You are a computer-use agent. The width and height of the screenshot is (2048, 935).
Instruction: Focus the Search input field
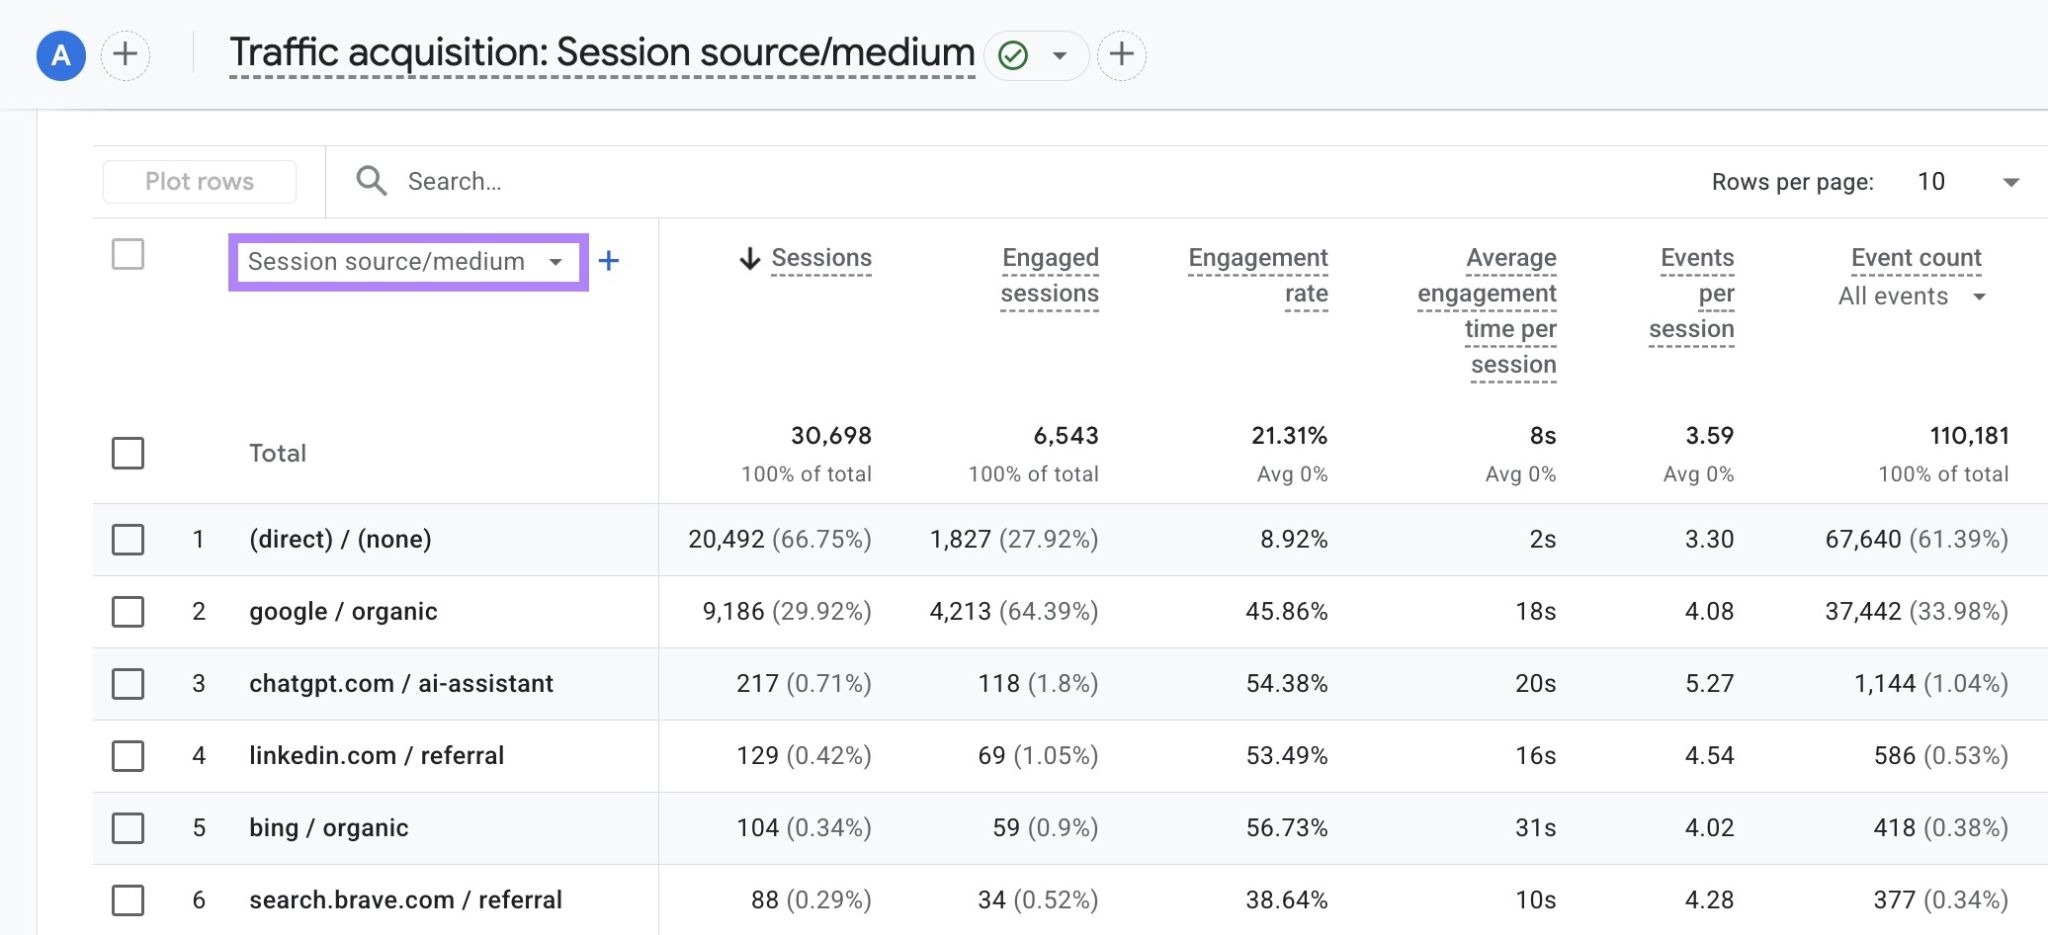point(454,181)
